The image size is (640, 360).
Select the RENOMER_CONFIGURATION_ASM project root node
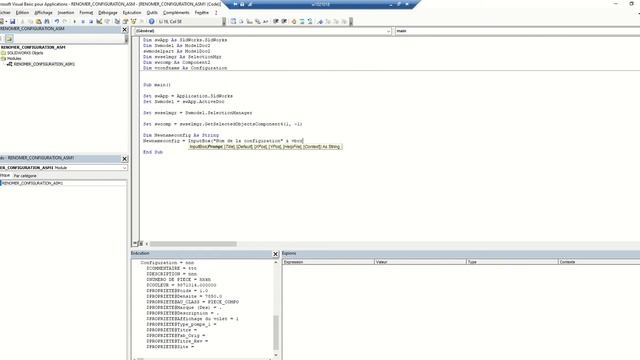coord(33,47)
